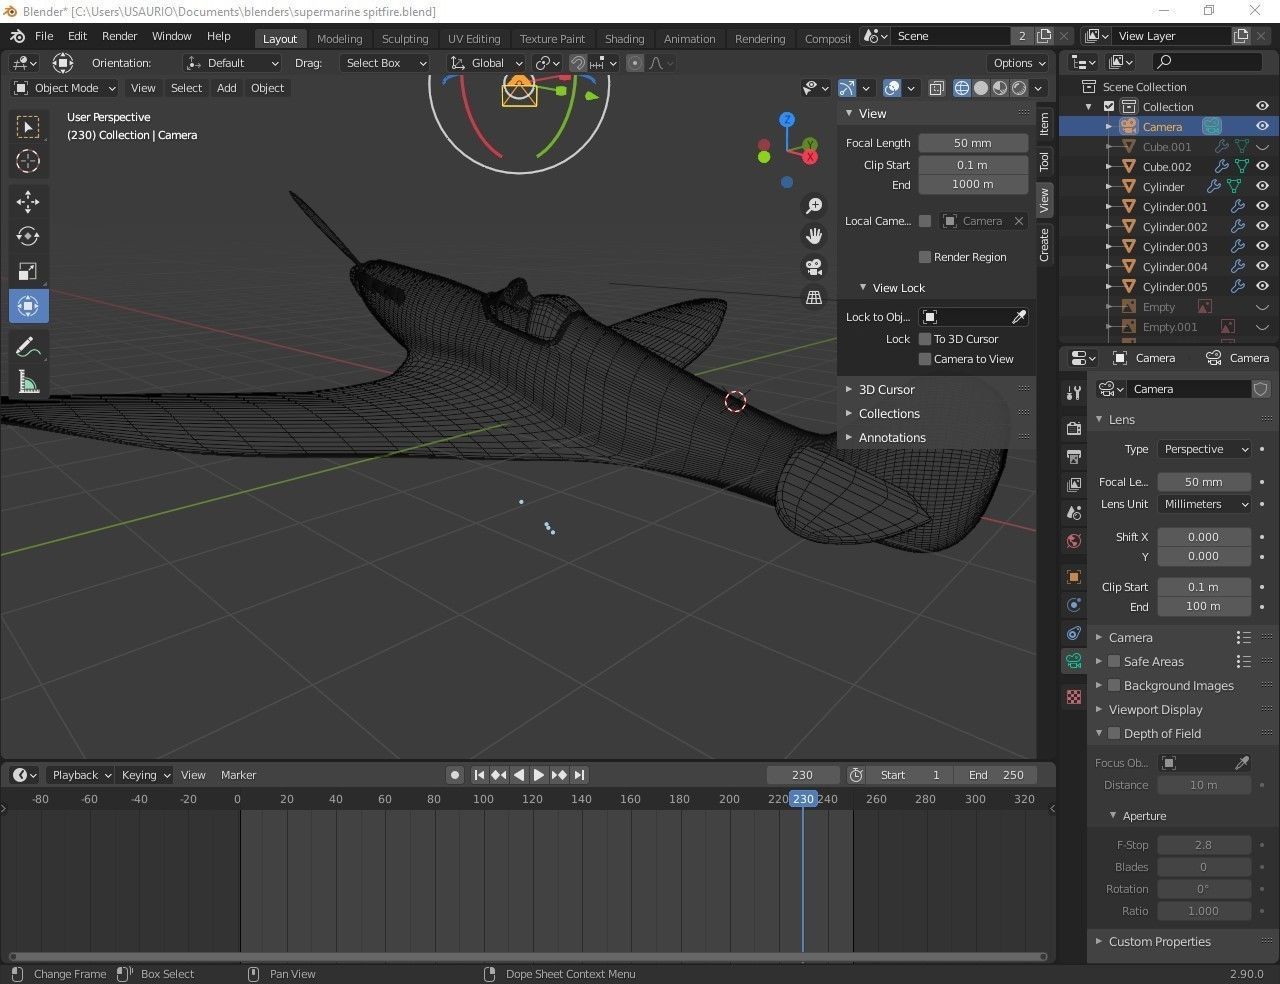Select the Annotate tool
The image size is (1280, 984).
28,347
